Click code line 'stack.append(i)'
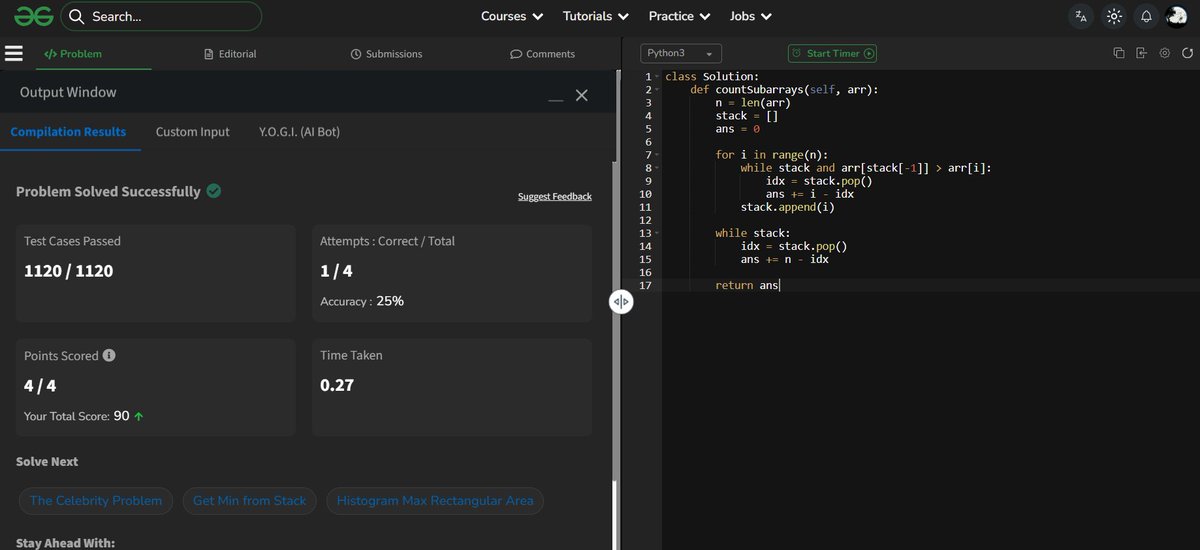Image resolution: width=1200 pixels, height=550 pixels. pyautogui.click(x=787, y=207)
